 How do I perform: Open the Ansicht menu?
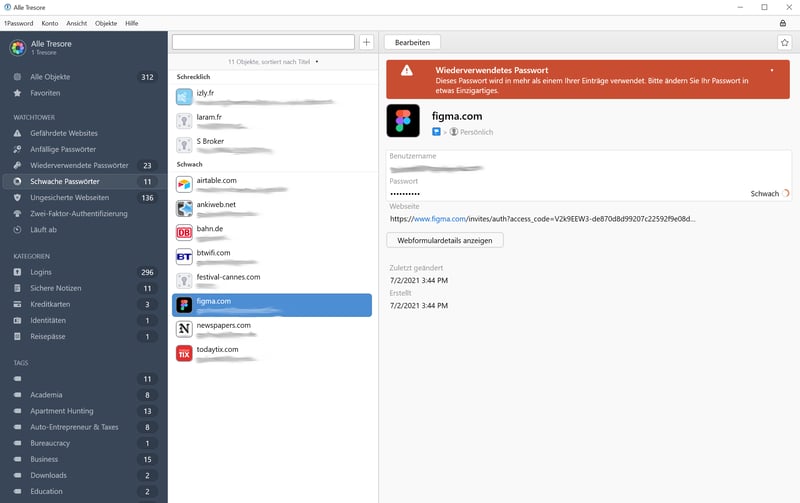tap(77, 23)
